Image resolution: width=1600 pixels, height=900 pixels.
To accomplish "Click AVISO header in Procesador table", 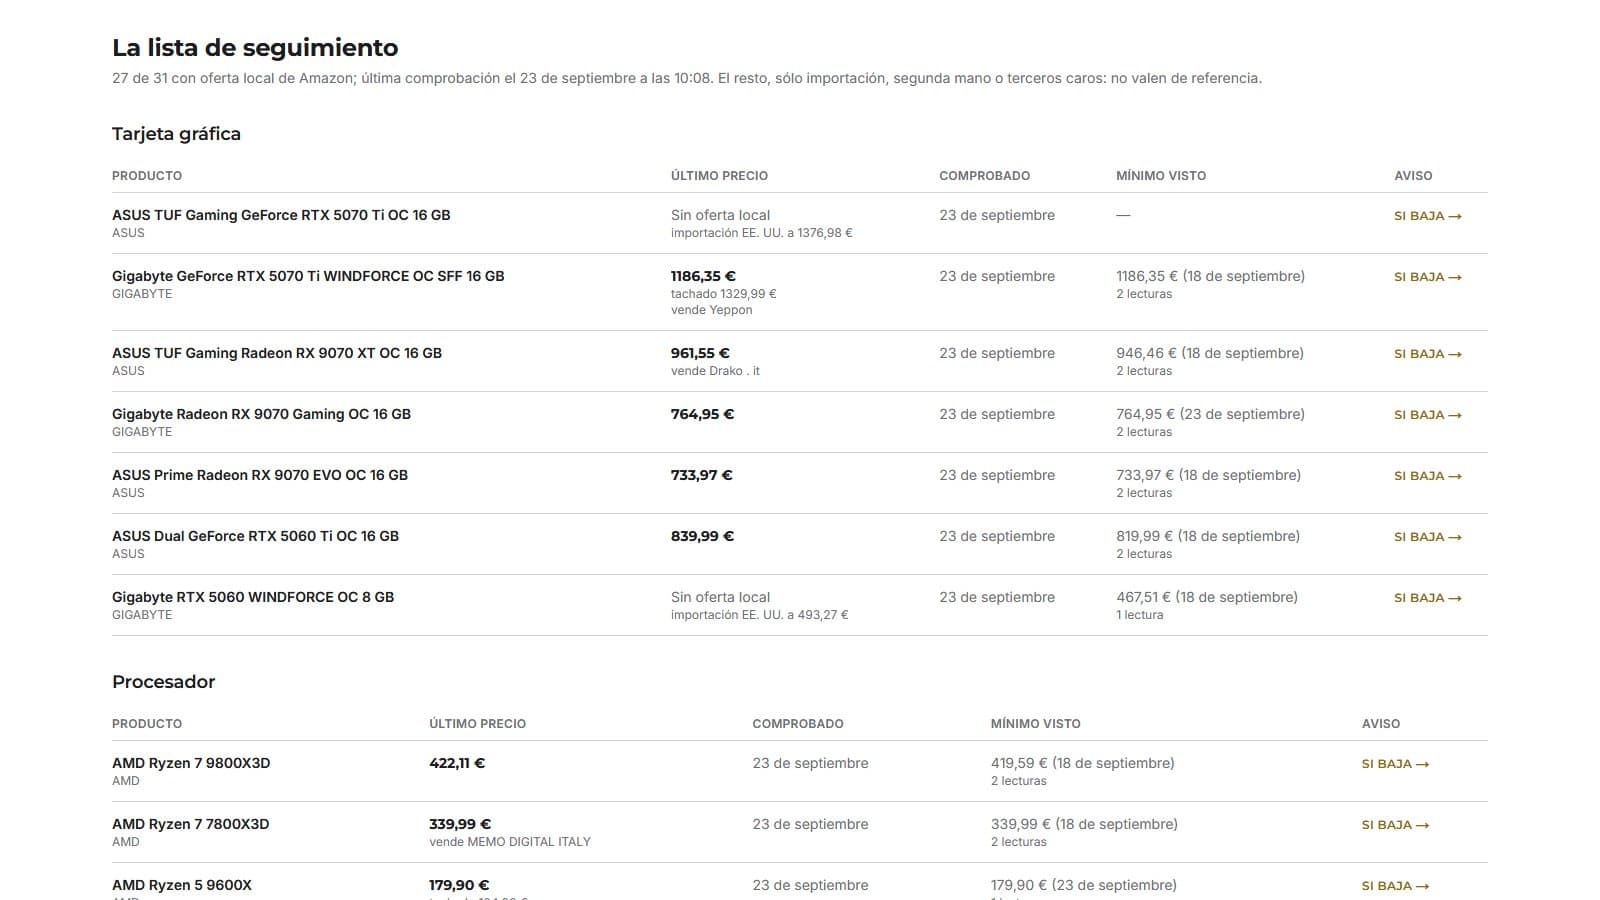I will [x=1381, y=724].
